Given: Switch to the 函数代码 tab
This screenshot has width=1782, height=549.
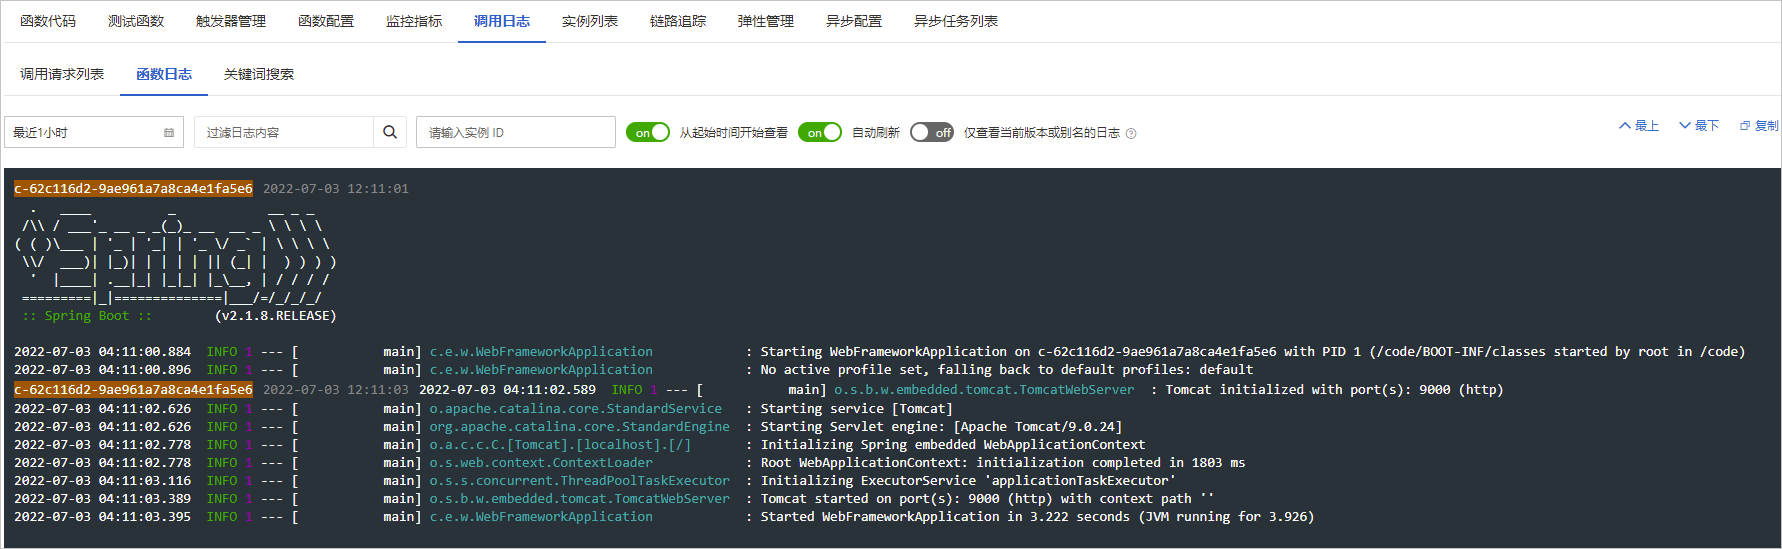Looking at the screenshot, I should 48,21.
